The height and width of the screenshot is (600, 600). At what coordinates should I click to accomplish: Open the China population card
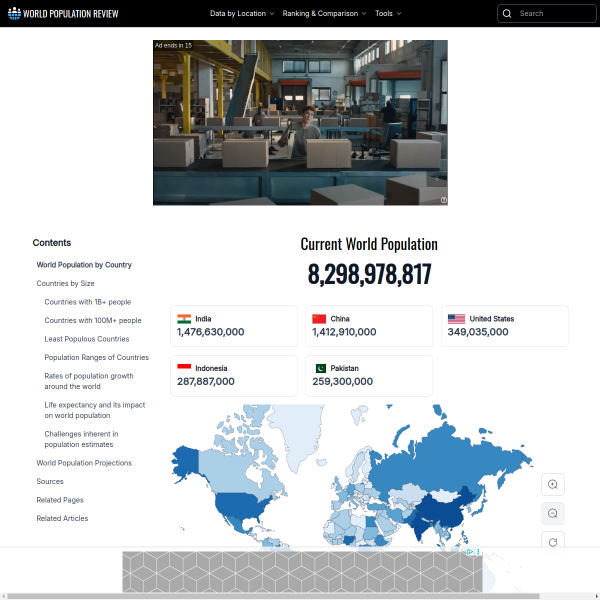coord(369,326)
